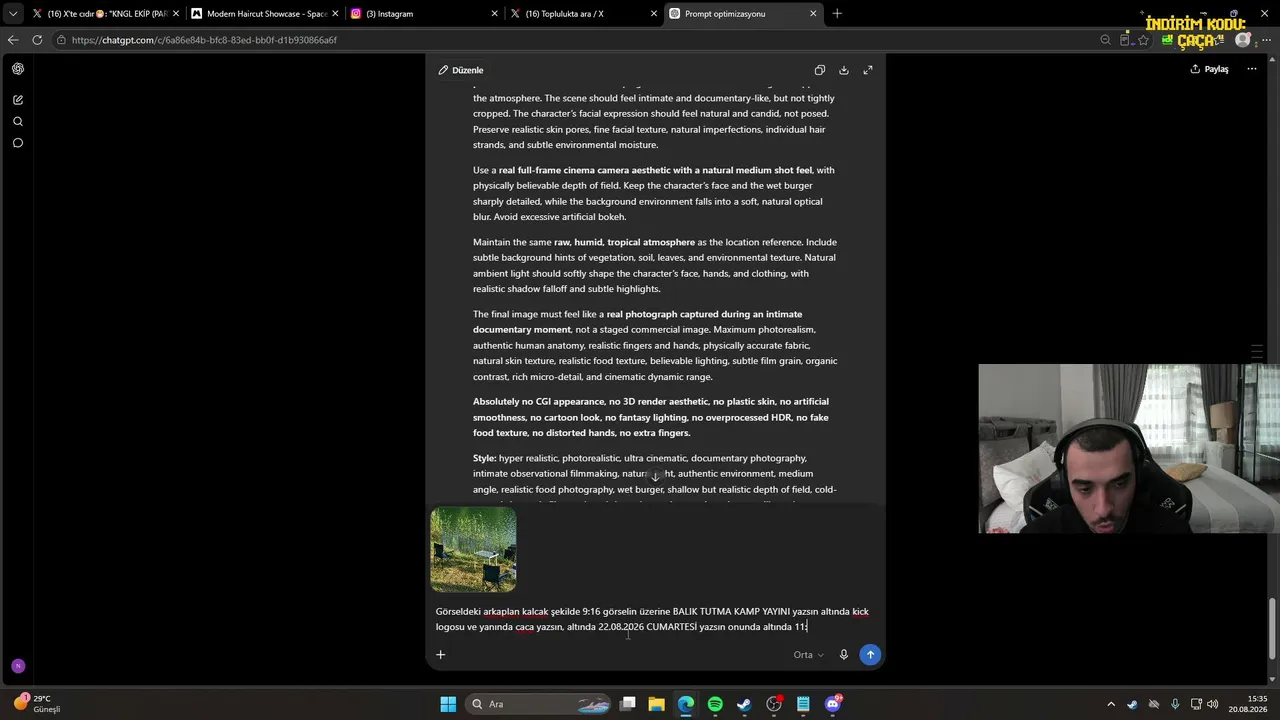
Task: Open Microsoft Edge from the taskbar
Action: tap(686, 704)
